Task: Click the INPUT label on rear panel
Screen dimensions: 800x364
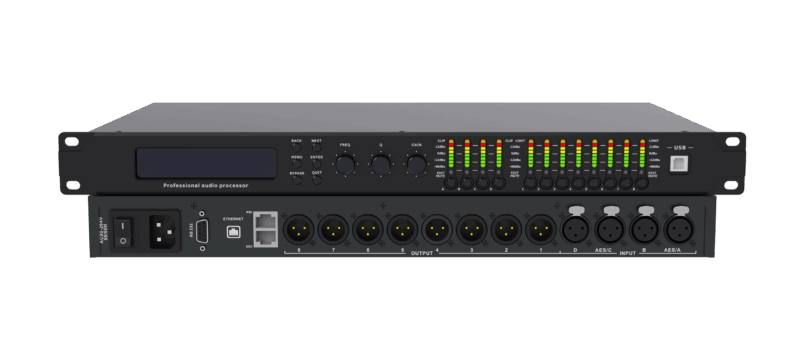Action: point(628,253)
